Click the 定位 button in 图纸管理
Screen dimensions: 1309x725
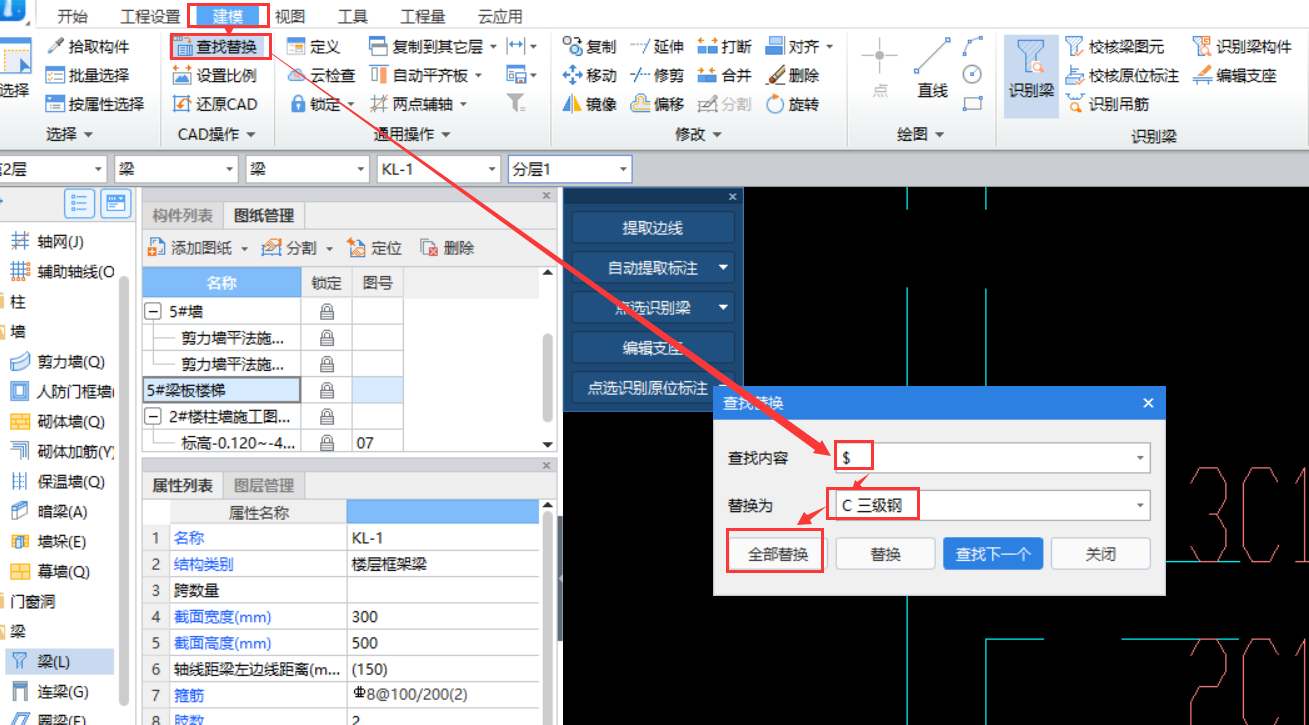374,248
